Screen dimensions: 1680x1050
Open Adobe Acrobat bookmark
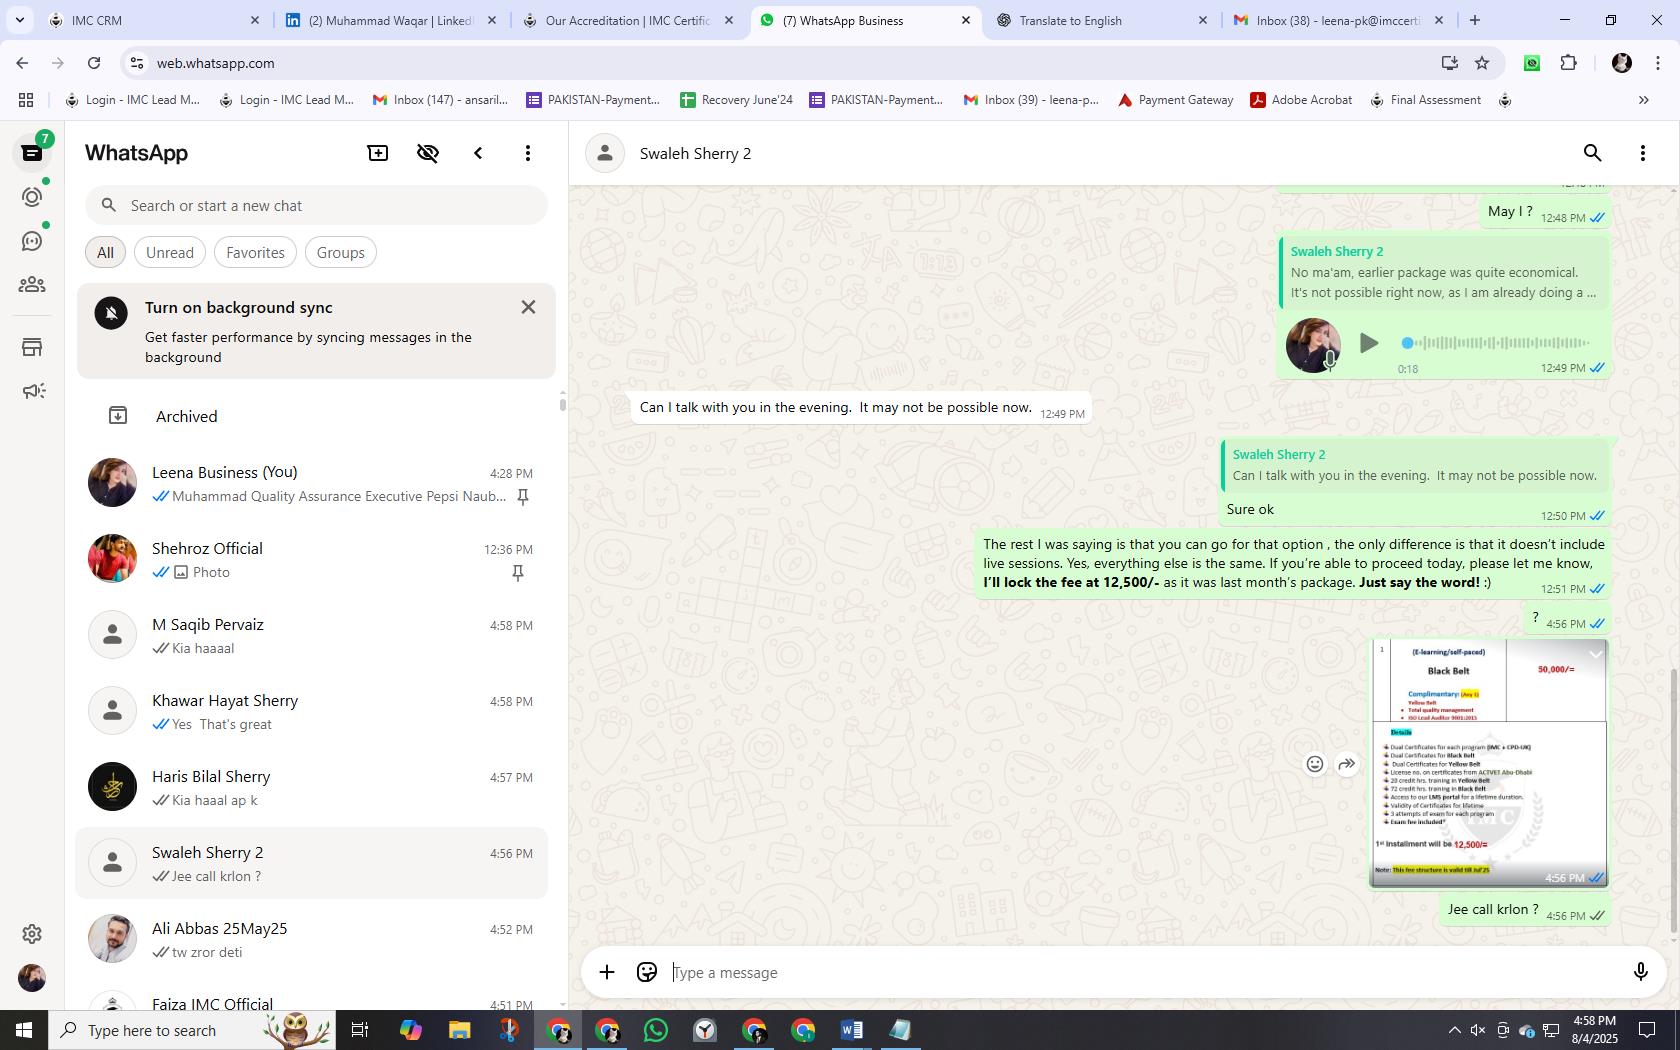1301,100
